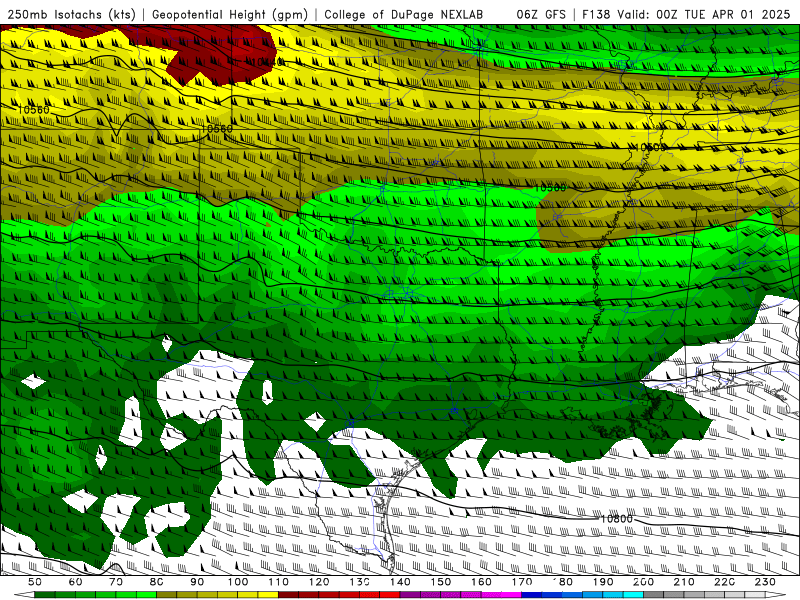Click the 190 kts label on the color scale

603,582
